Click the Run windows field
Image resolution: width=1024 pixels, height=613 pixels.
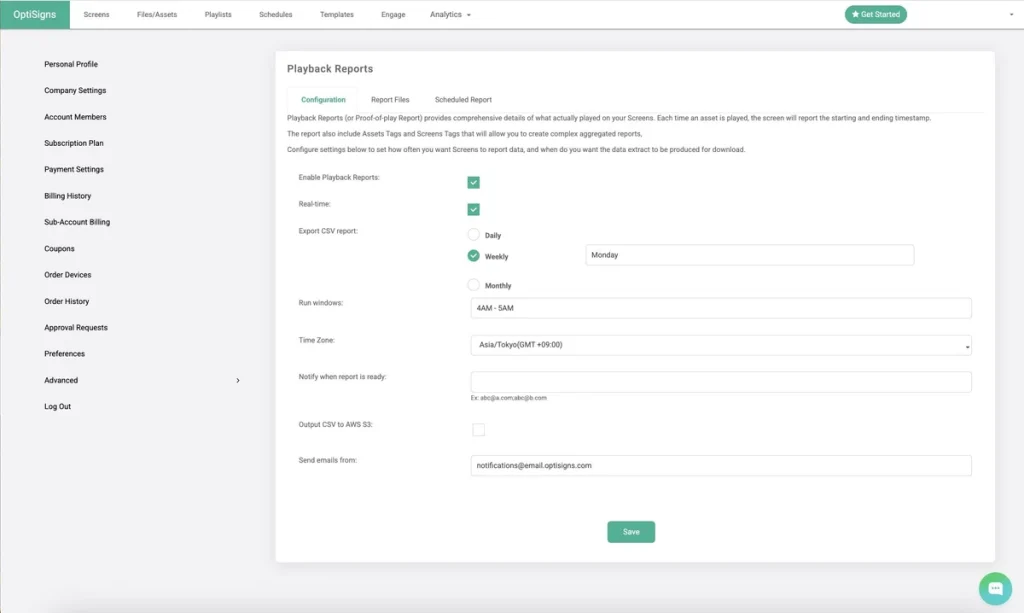pyautogui.click(x=720, y=308)
